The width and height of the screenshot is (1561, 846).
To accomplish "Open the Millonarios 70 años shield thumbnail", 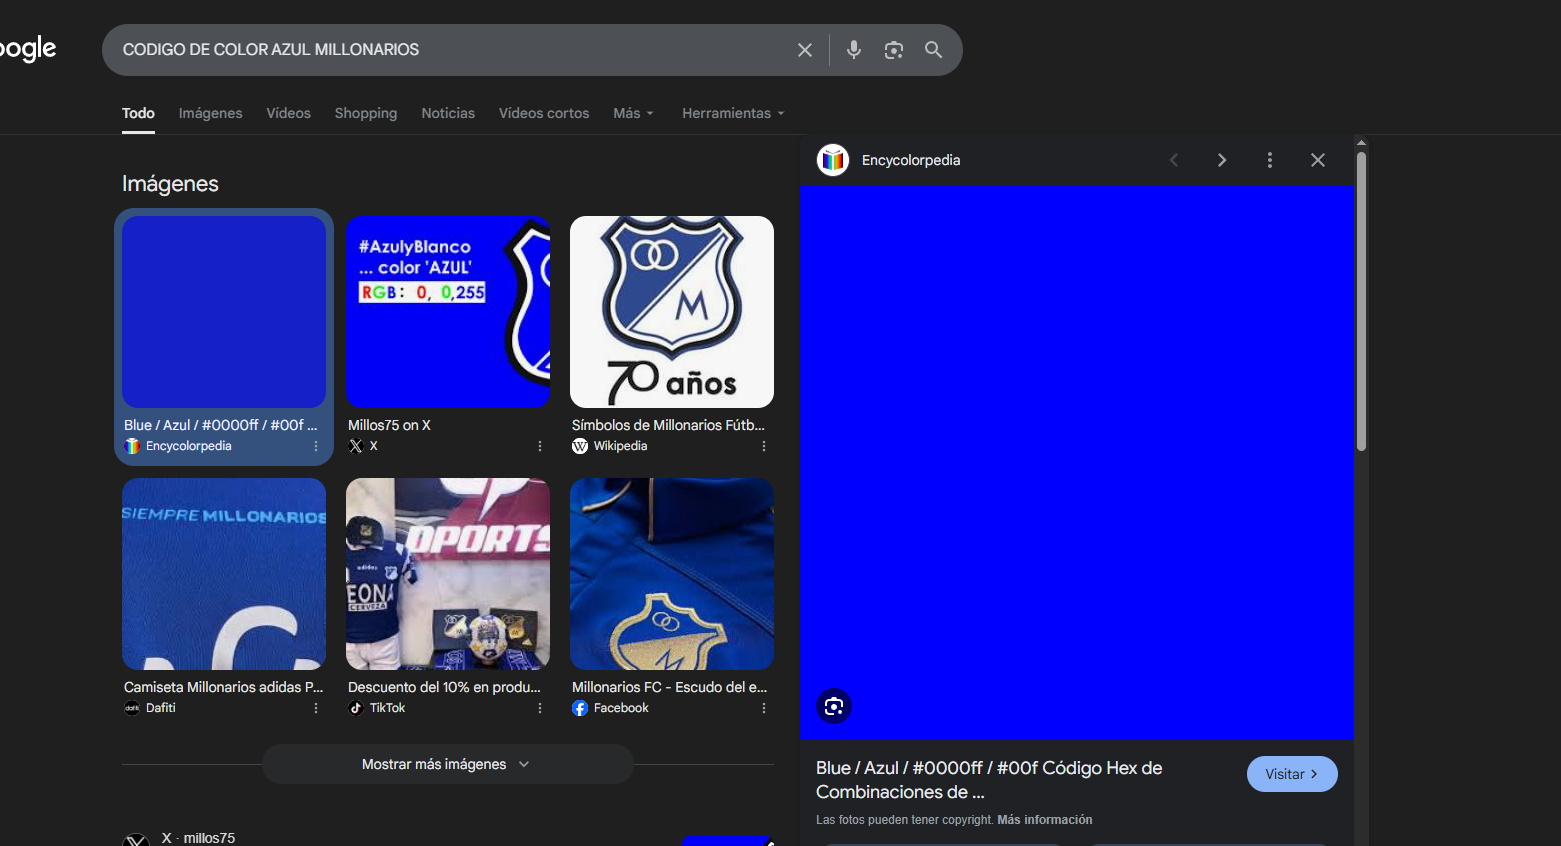I will coord(672,312).
